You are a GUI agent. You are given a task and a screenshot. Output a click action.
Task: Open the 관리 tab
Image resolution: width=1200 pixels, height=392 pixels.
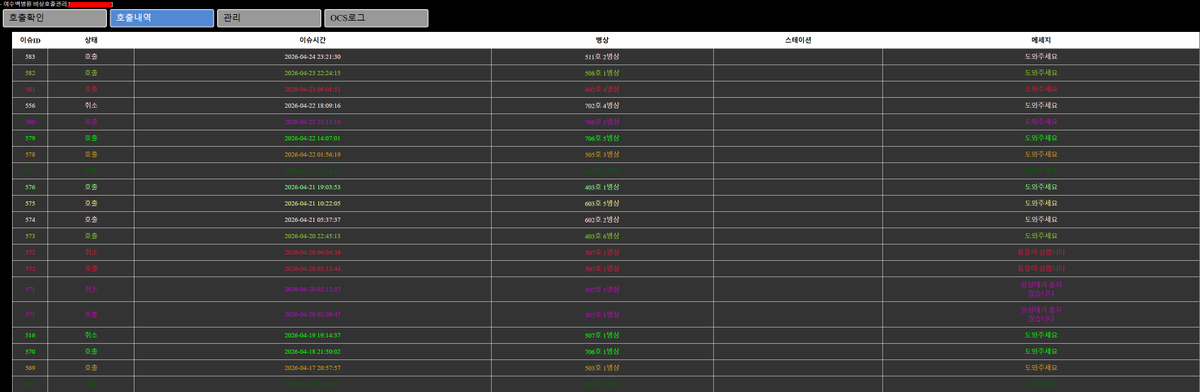[x=268, y=18]
